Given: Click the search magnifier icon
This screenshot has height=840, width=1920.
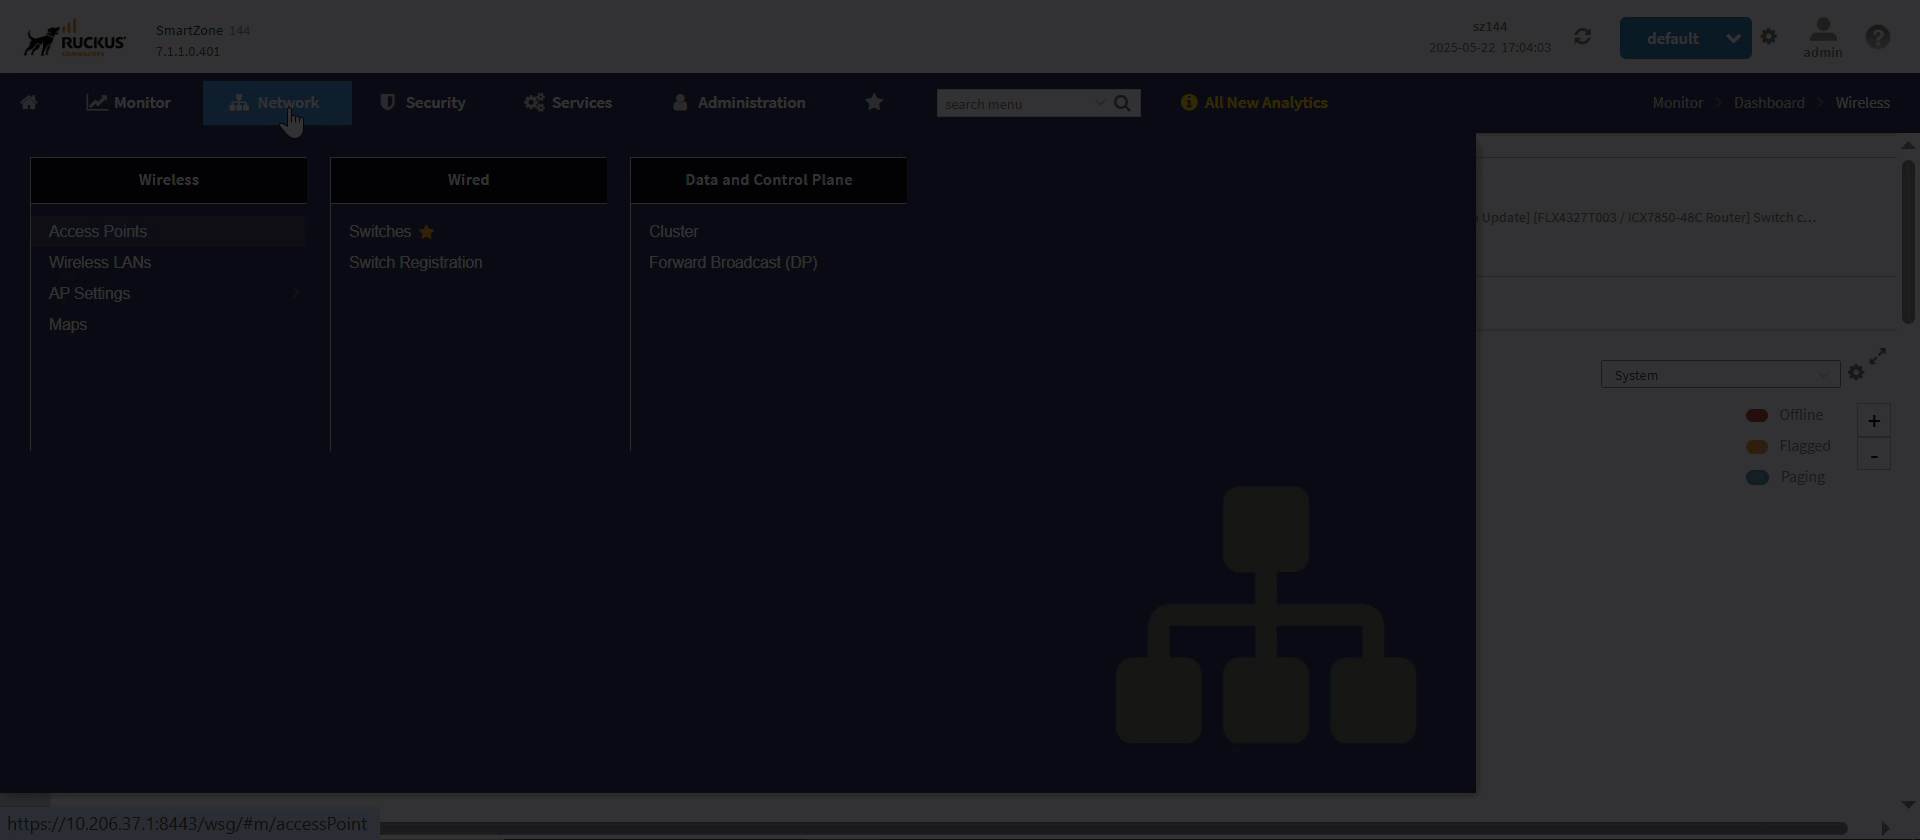Looking at the screenshot, I should pyautogui.click(x=1122, y=103).
